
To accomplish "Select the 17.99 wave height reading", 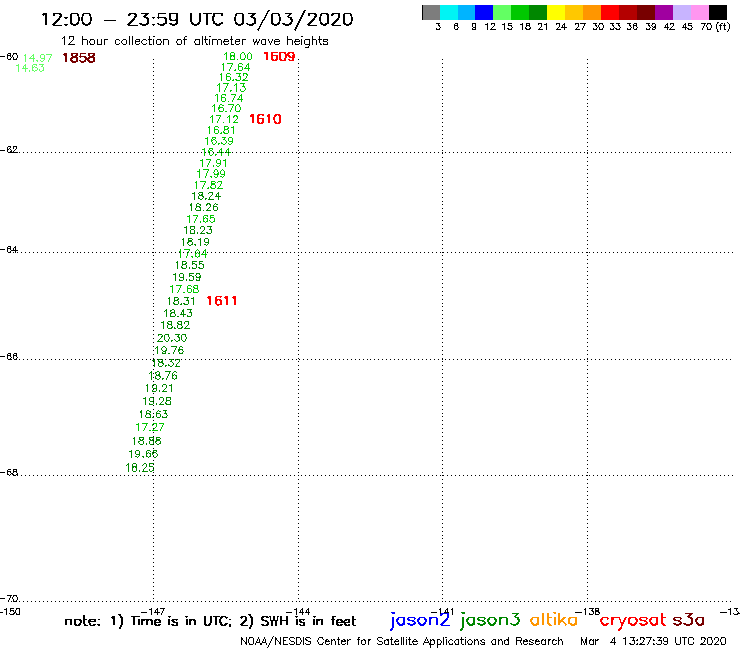I will click(x=211, y=174).
